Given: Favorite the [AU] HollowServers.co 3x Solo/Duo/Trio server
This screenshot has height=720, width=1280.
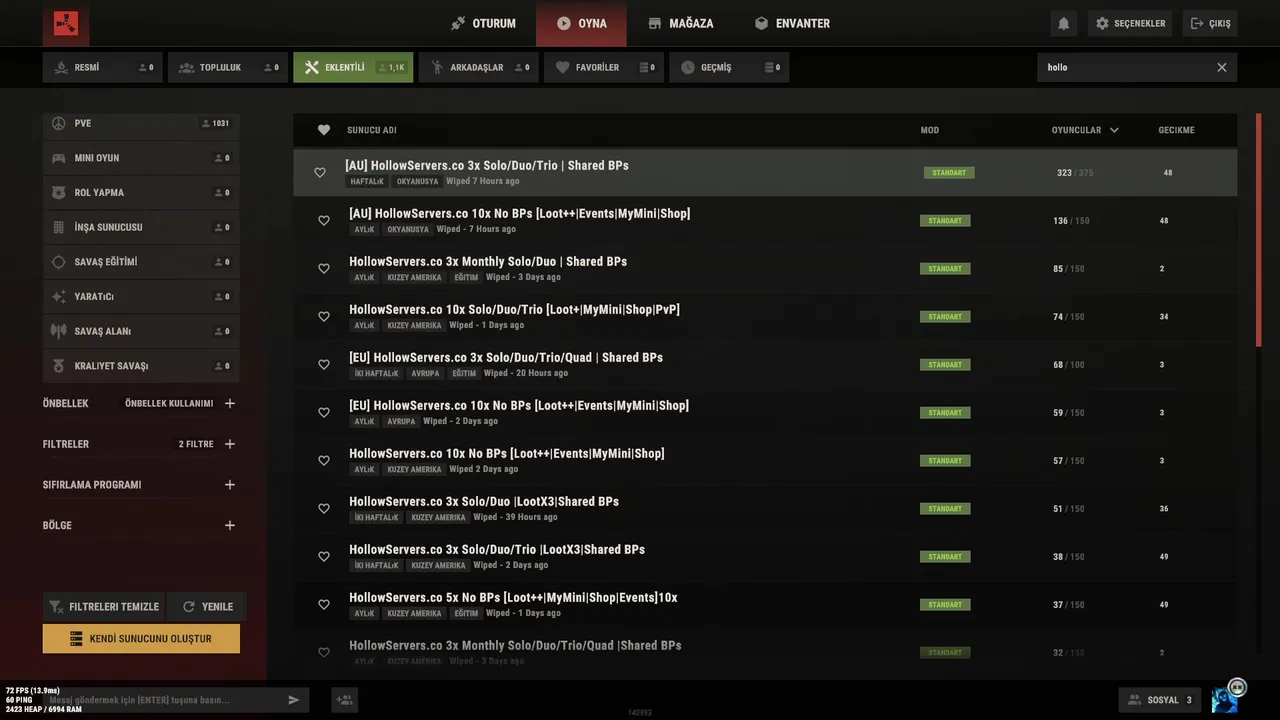Looking at the screenshot, I should tap(320, 173).
